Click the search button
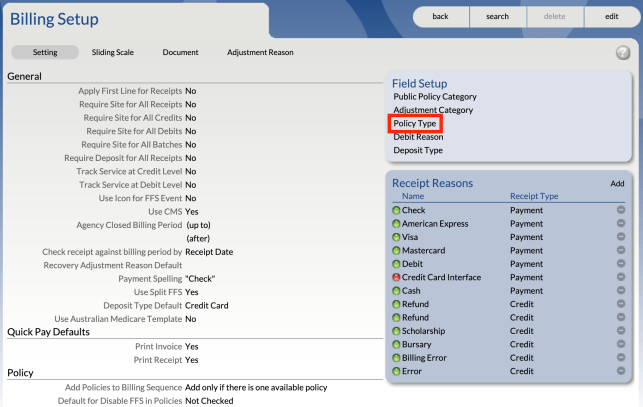643x407 pixels. (498, 16)
